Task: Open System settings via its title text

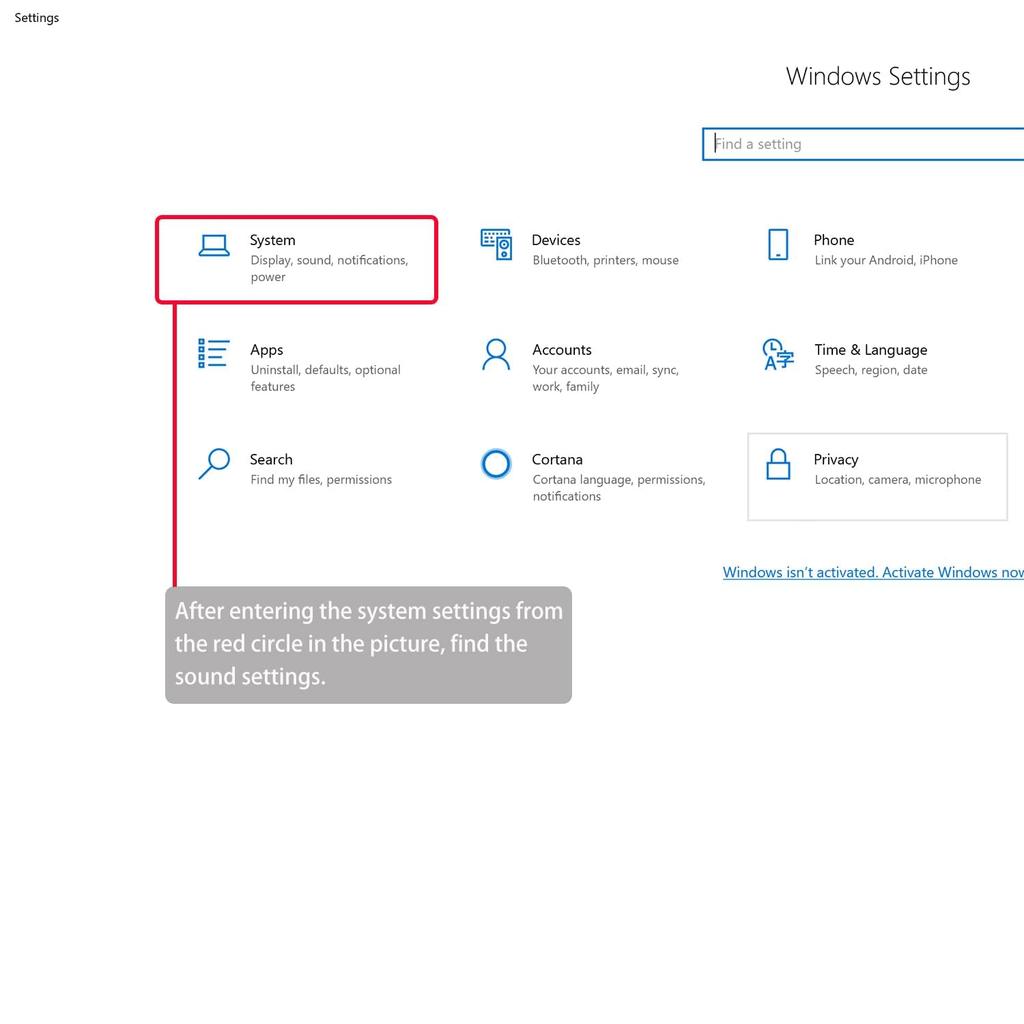Action: click(272, 240)
